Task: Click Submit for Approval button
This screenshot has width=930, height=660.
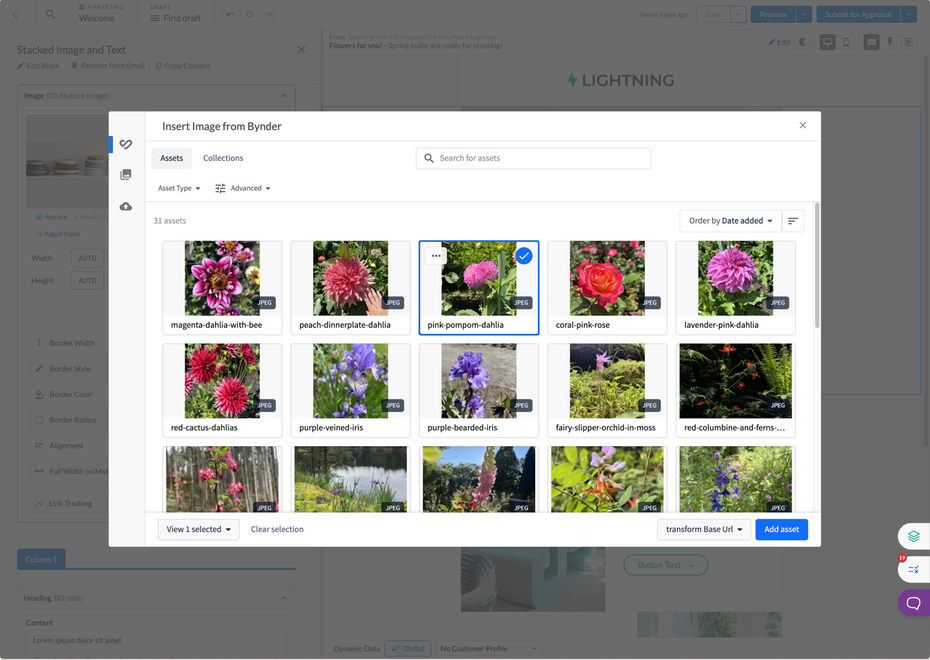Action: click(858, 14)
